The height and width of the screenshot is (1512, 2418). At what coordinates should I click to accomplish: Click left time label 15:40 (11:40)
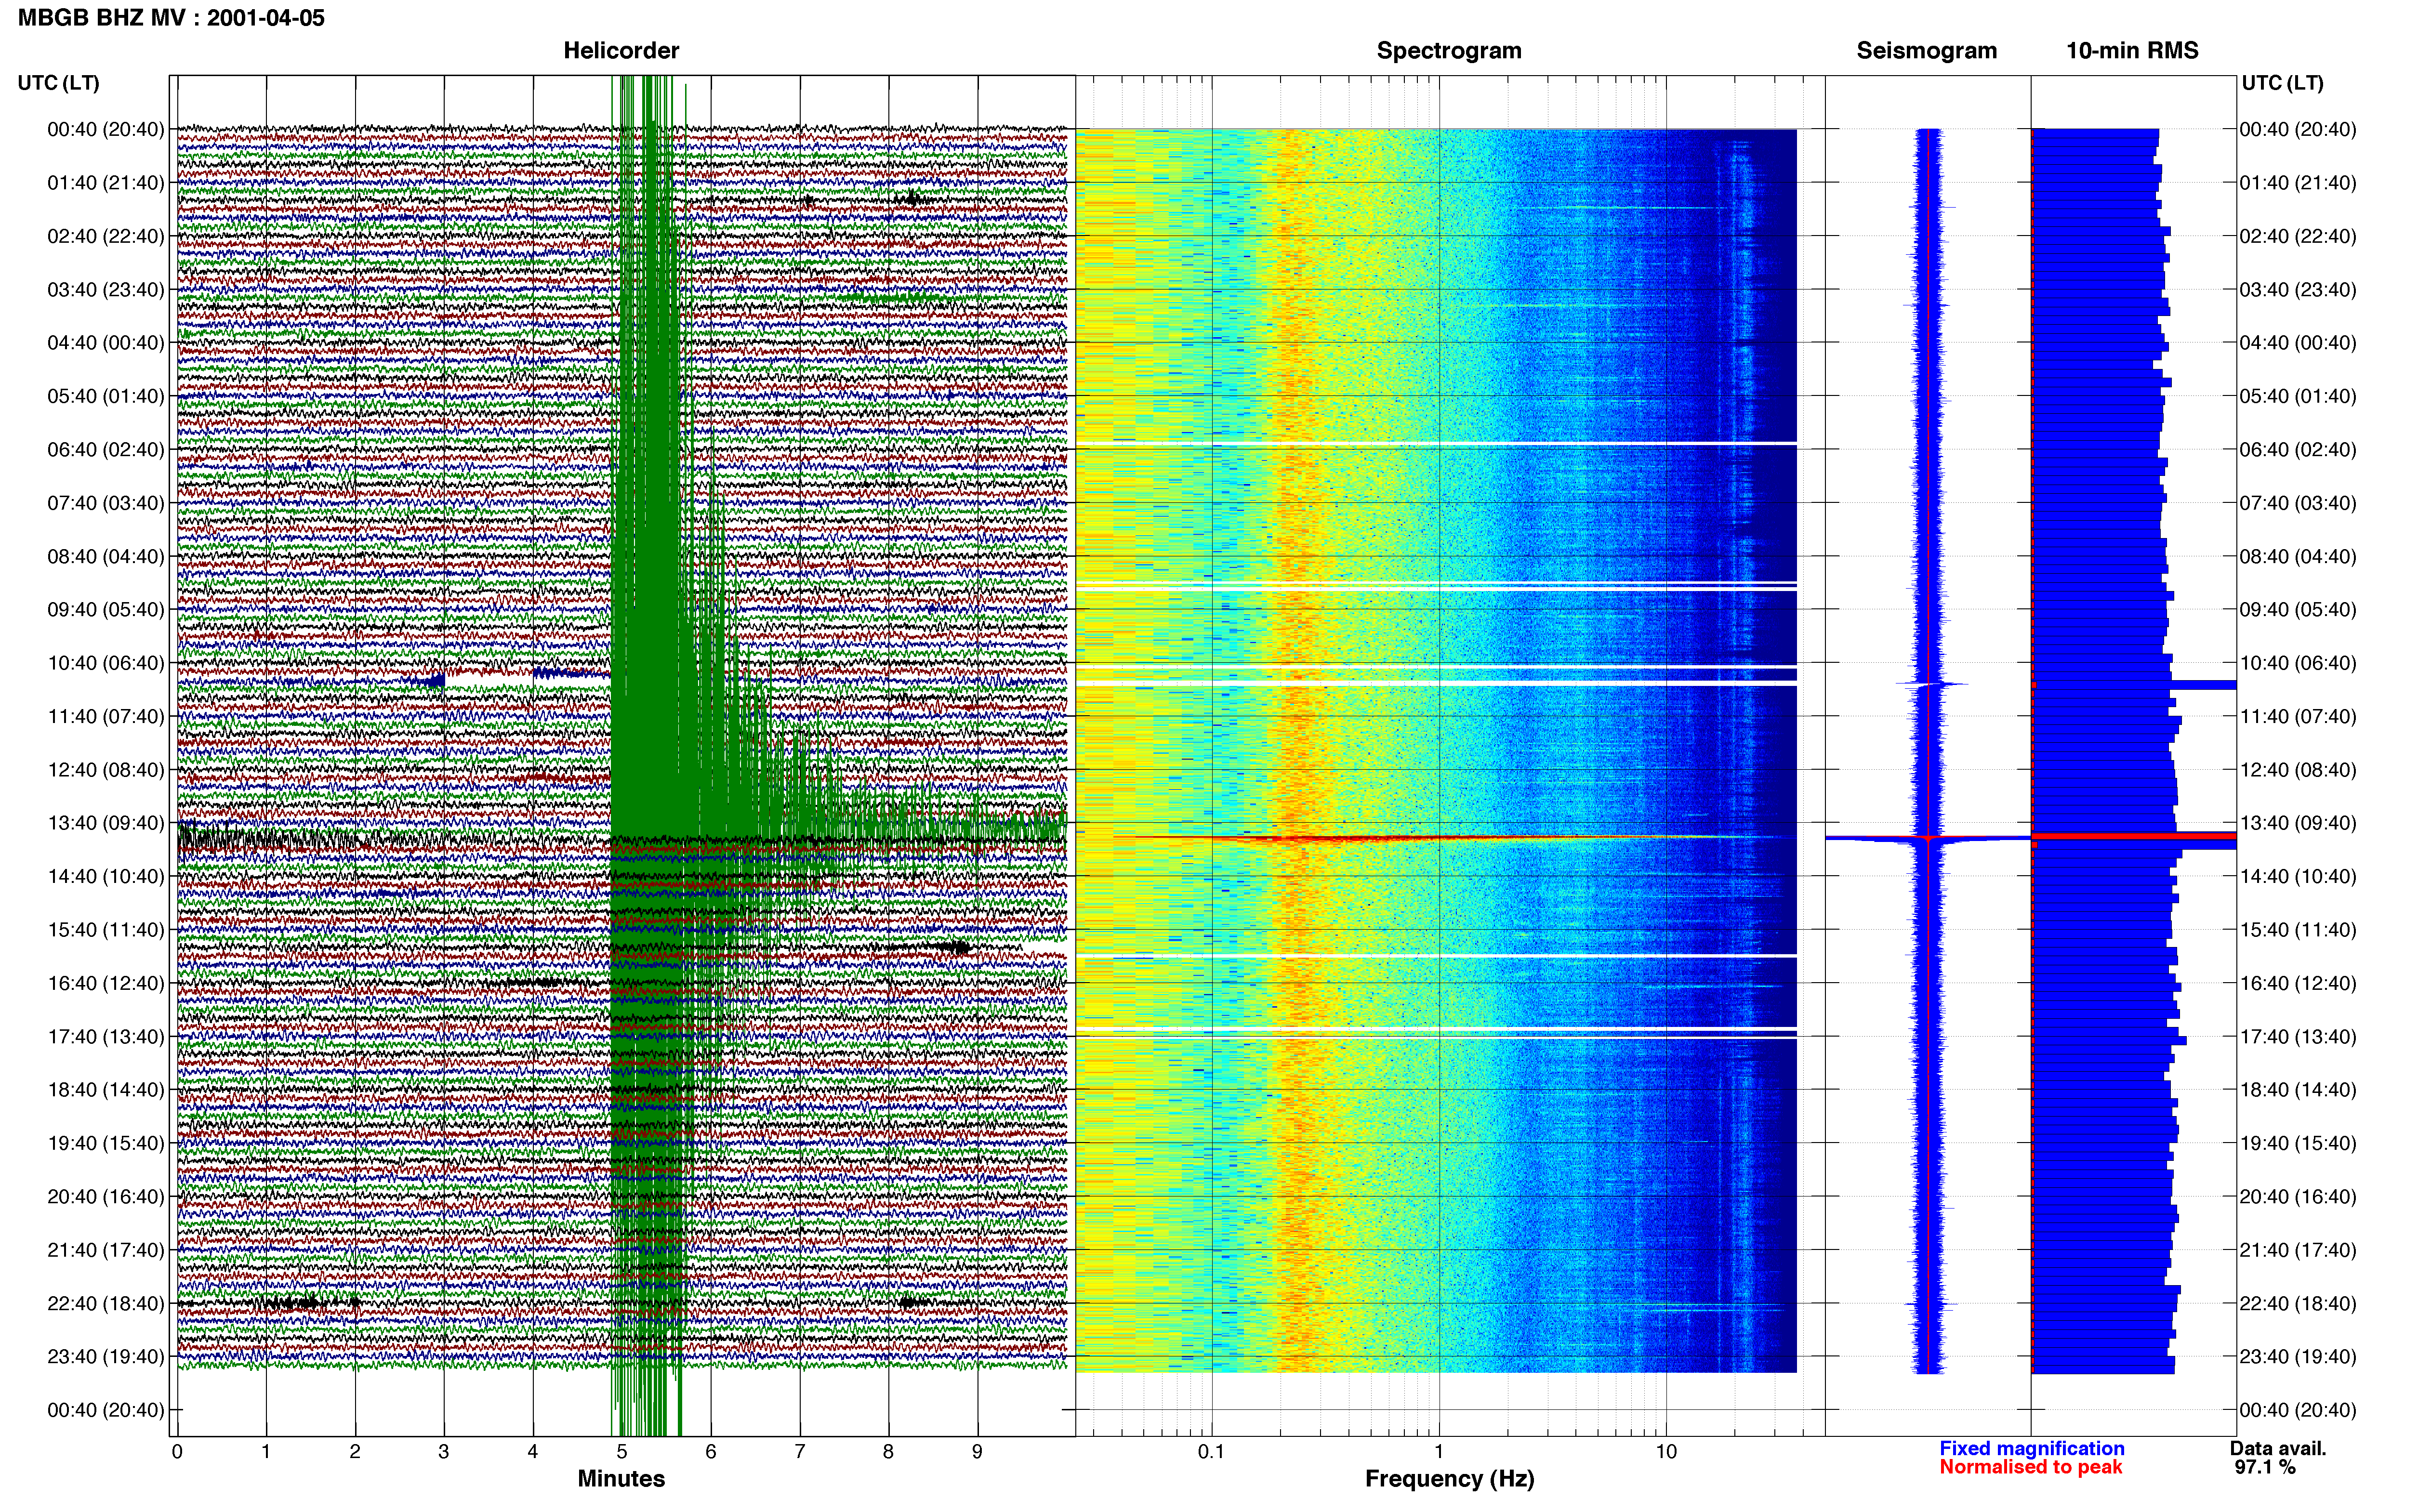tap(106, 930)
